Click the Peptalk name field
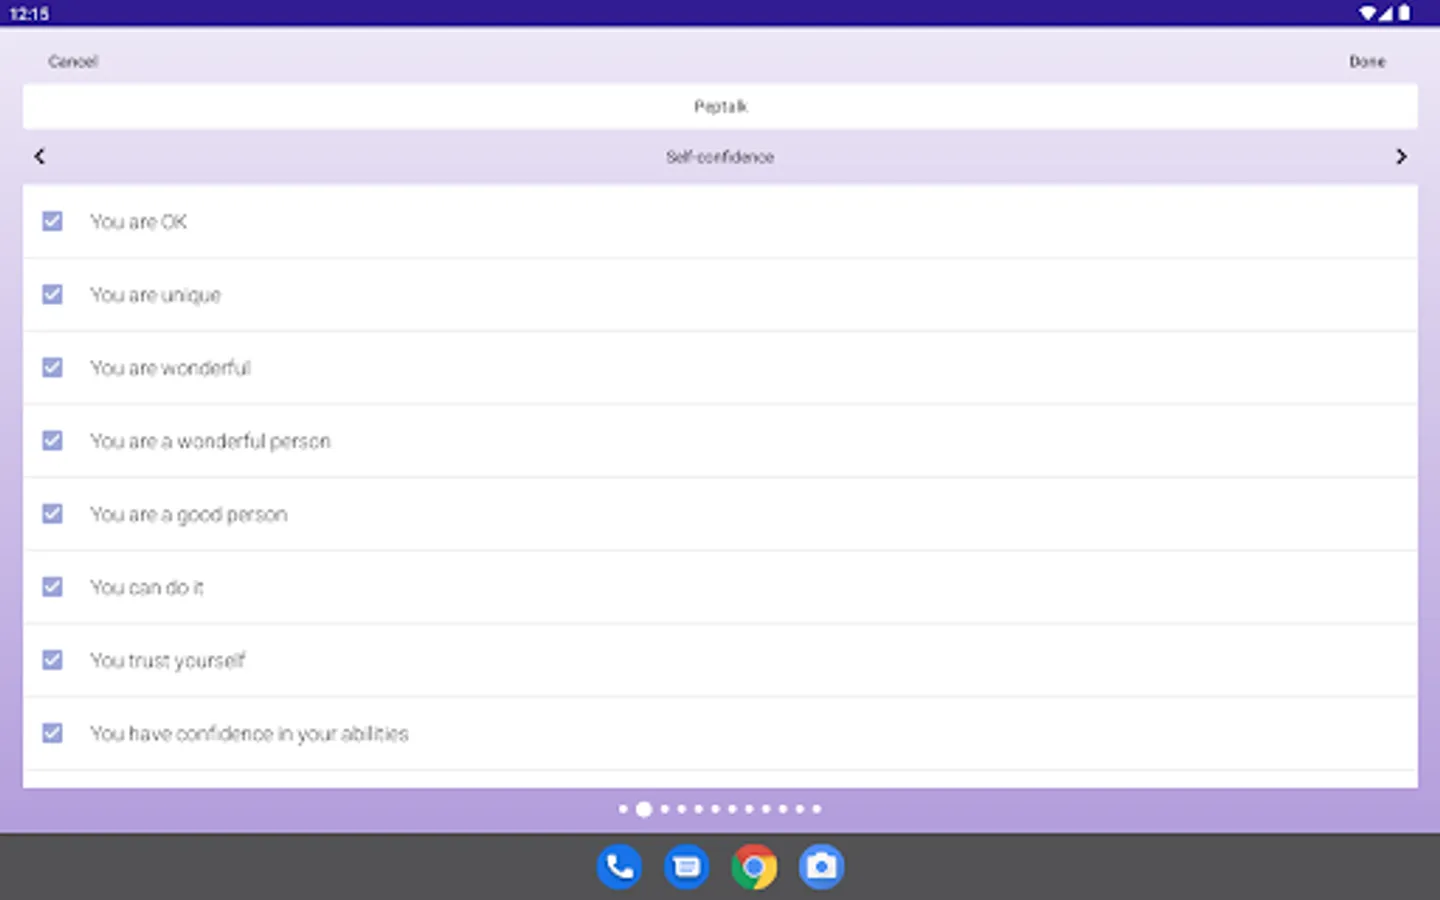Viewport: 1440px width, 900px height. [720, 106]
